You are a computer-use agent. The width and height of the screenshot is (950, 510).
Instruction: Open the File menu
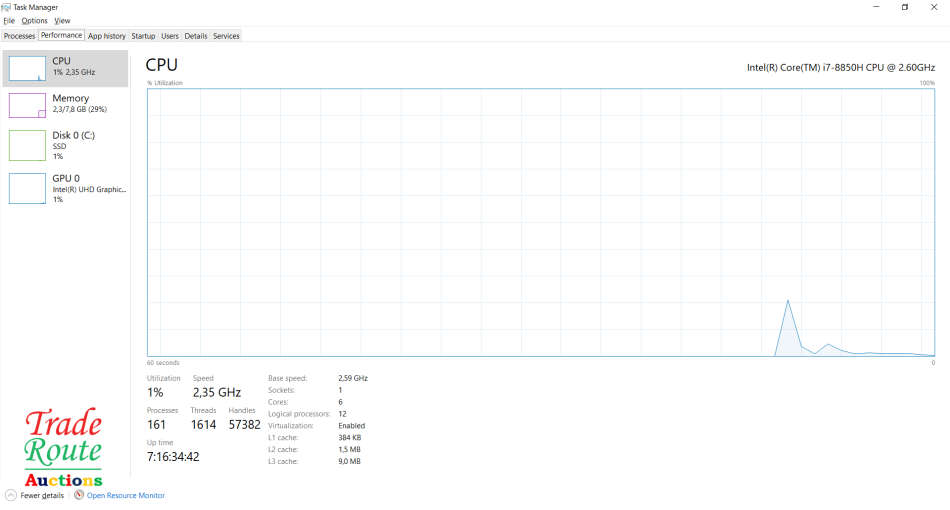point(9,20)
